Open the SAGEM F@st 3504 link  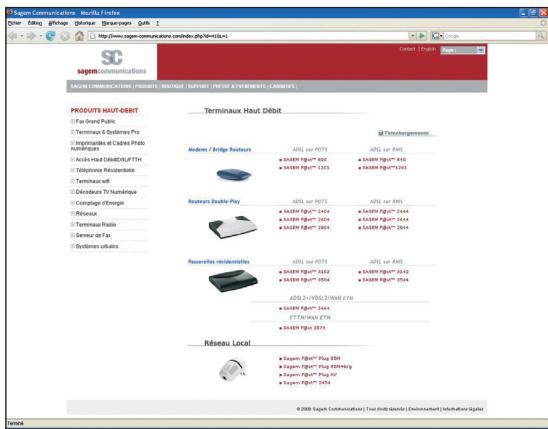(307, 280)
